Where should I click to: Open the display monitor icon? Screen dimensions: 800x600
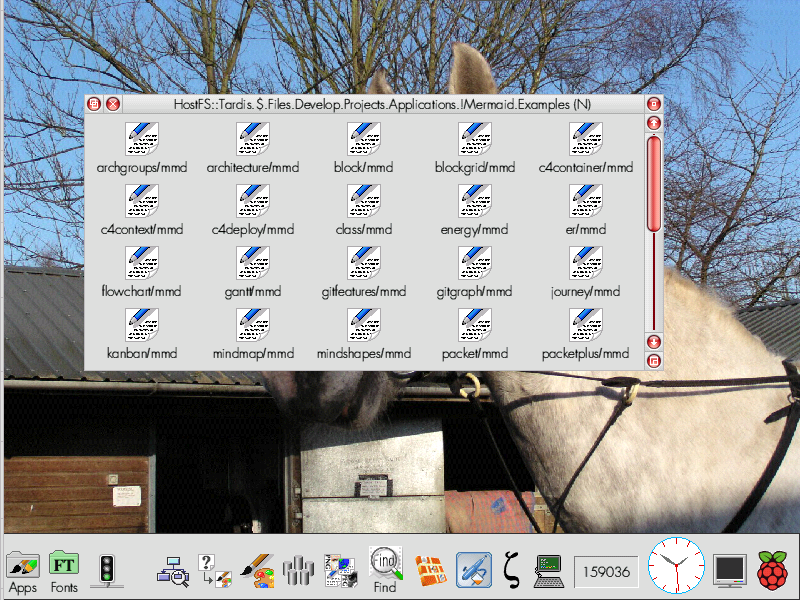point(730,570)
